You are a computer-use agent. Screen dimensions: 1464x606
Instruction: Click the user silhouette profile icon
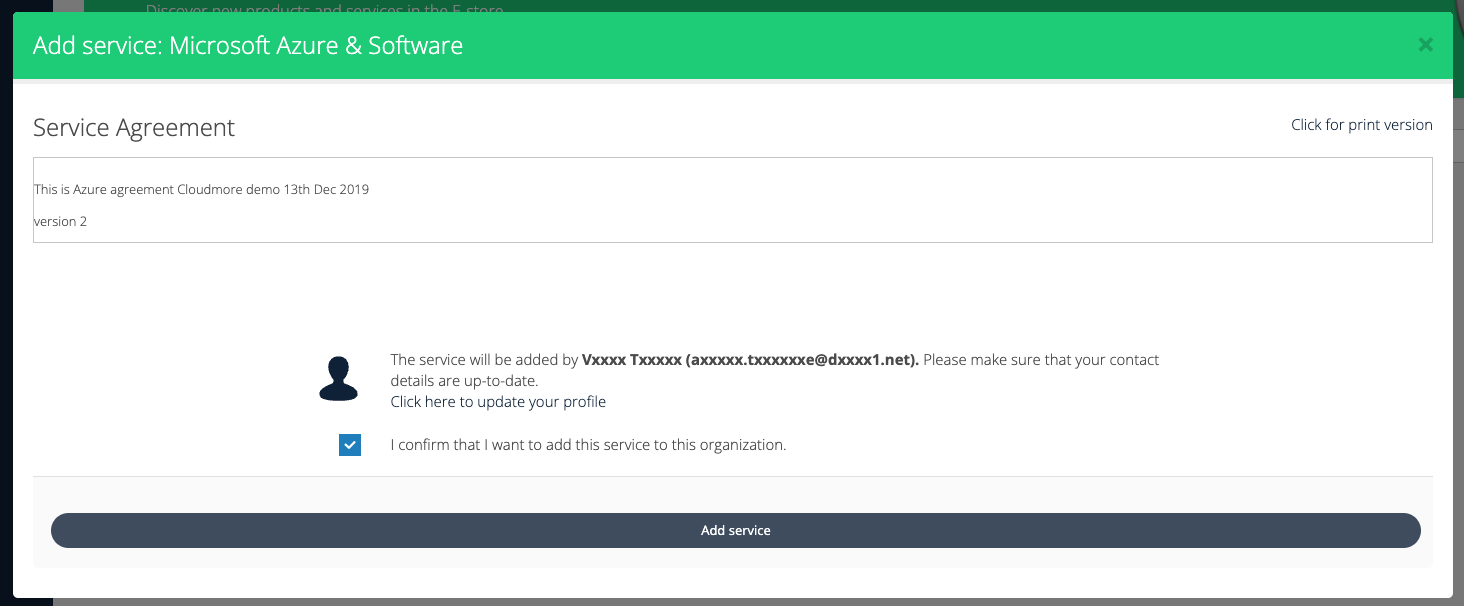point(338,379)
